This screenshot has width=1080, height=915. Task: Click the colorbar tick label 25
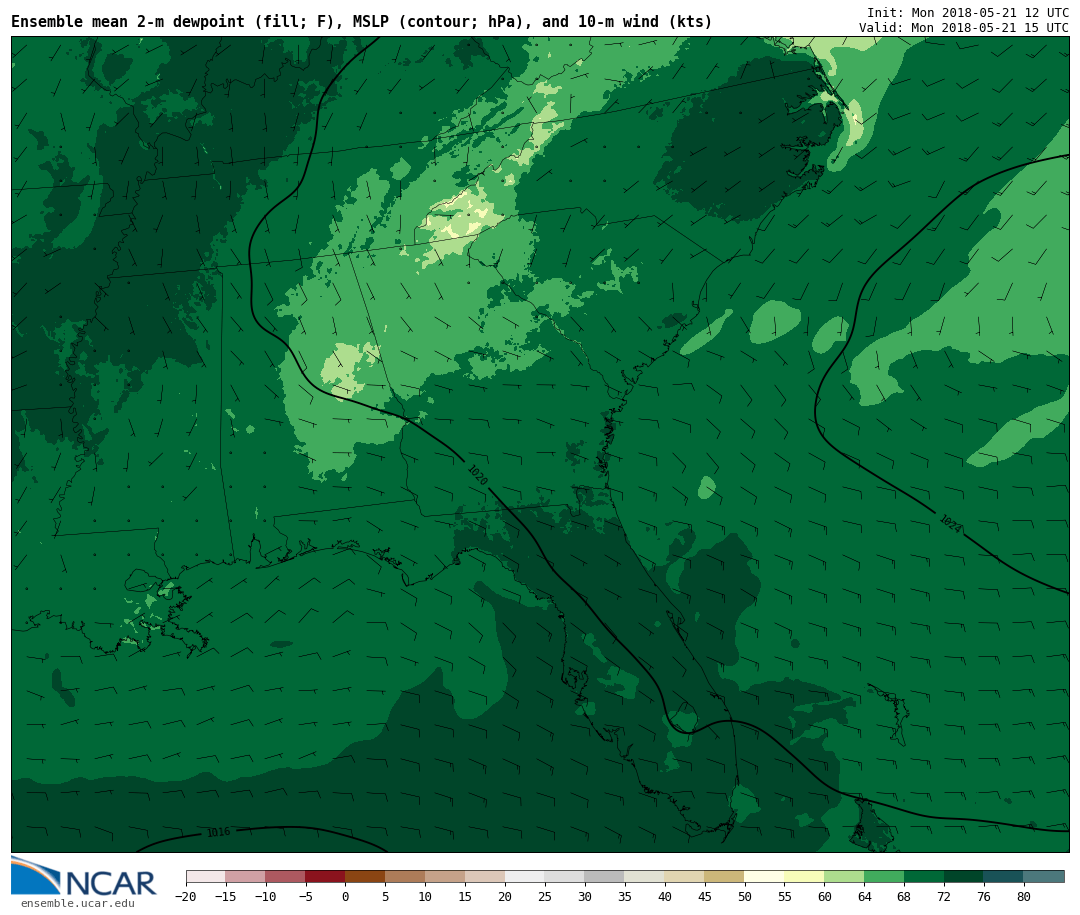[x=545, y=896]
